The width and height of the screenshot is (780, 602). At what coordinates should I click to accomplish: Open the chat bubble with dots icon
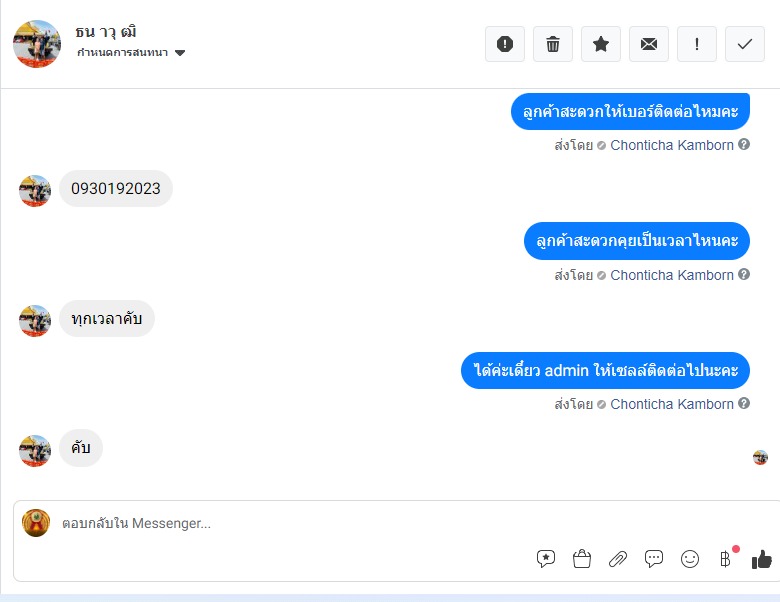(654, 559)
